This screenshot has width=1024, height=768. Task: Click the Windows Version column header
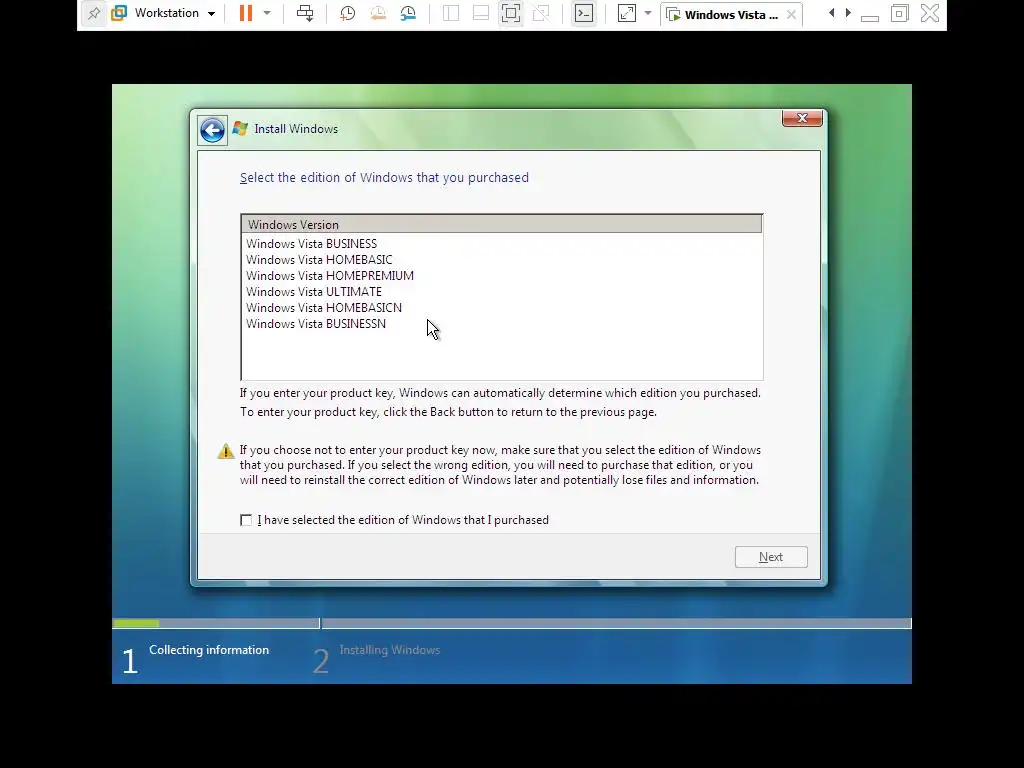(502, 224)
